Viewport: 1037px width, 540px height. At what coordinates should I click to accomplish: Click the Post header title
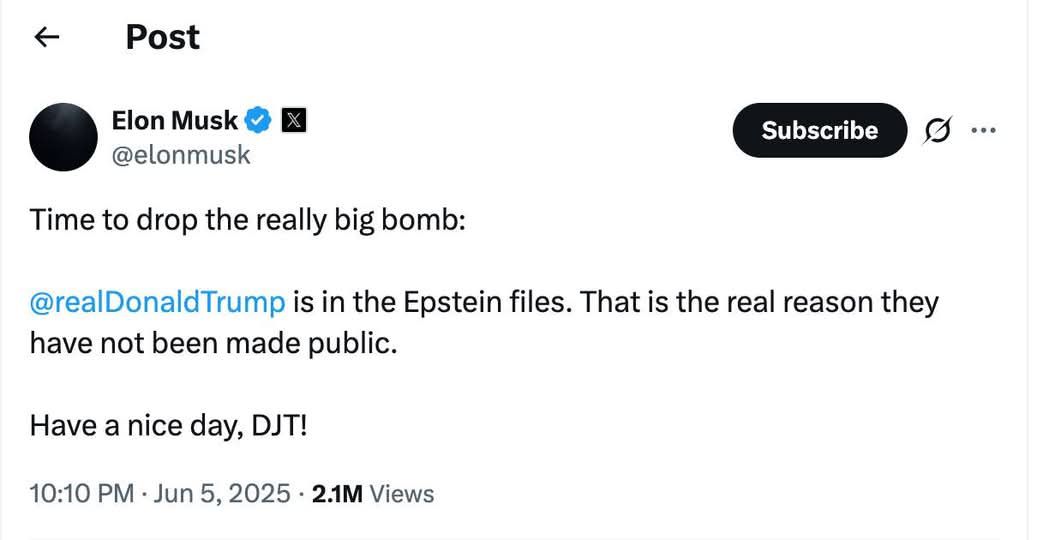click(162, 37)
